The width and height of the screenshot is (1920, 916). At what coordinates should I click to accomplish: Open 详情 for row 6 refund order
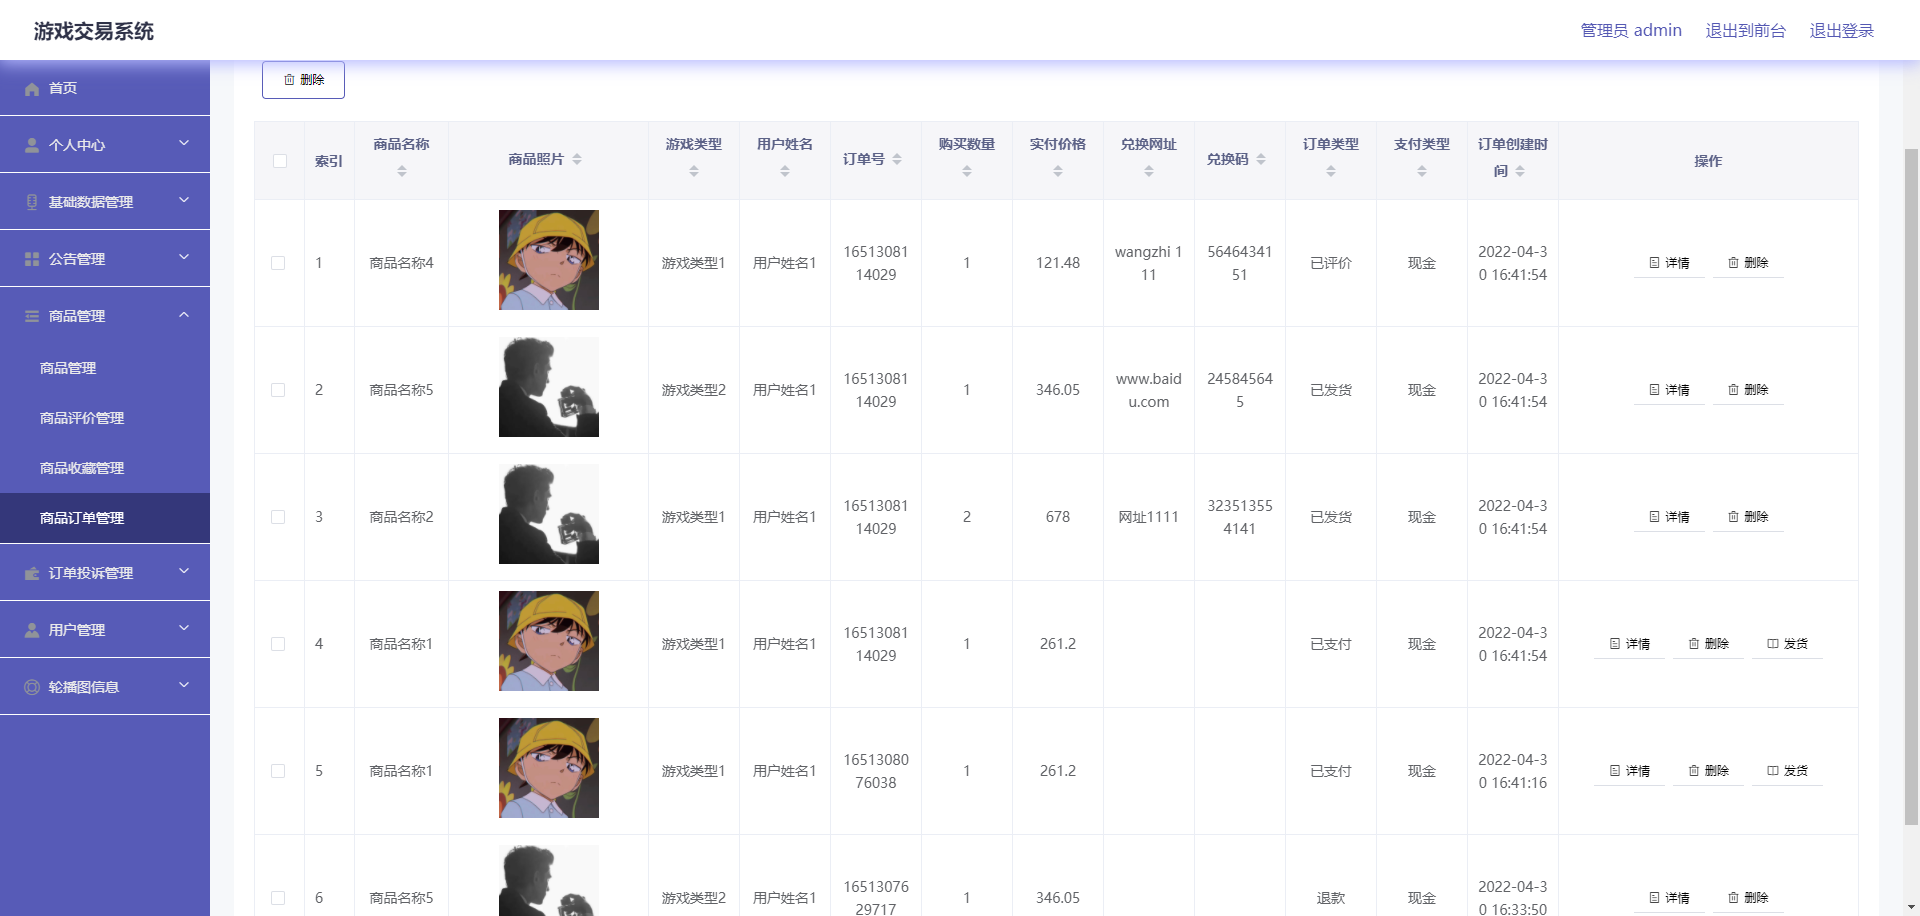(1669, 898)
